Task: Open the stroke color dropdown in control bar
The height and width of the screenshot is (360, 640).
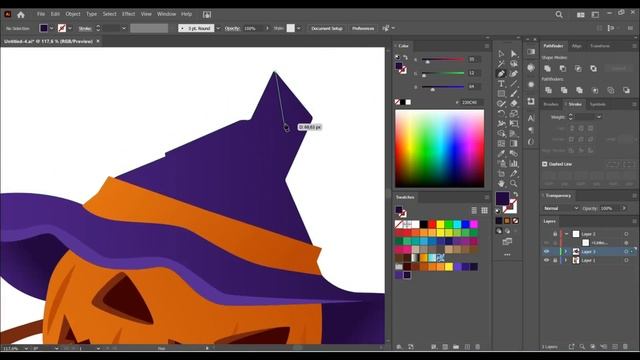Action: coord(70,28)
